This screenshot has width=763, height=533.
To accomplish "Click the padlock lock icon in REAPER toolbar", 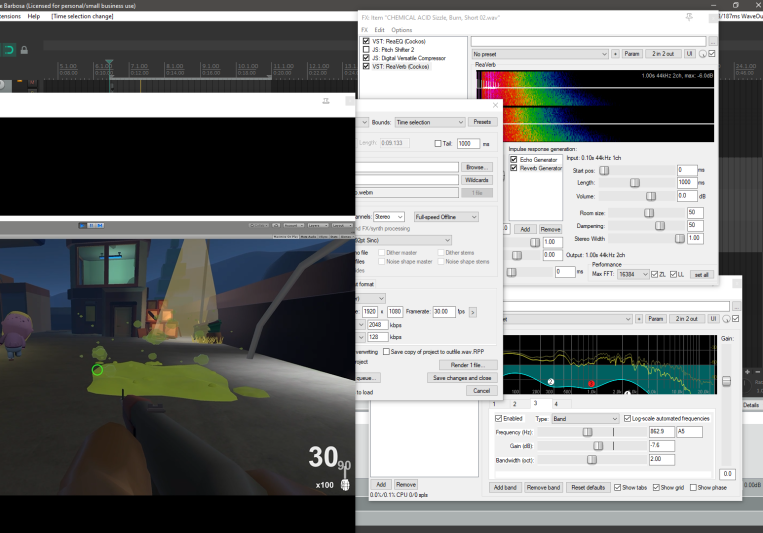I will [x=24, y=50].
